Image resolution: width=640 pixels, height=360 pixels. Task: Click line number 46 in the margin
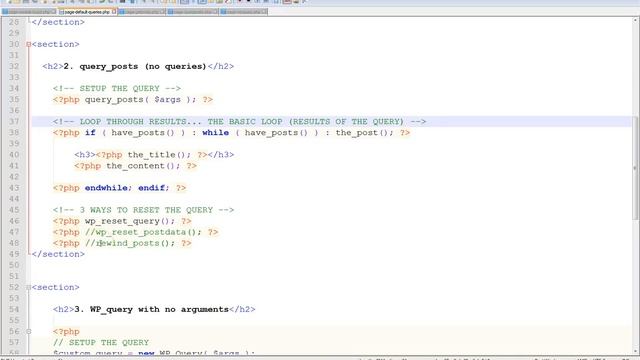coord(14,221)
